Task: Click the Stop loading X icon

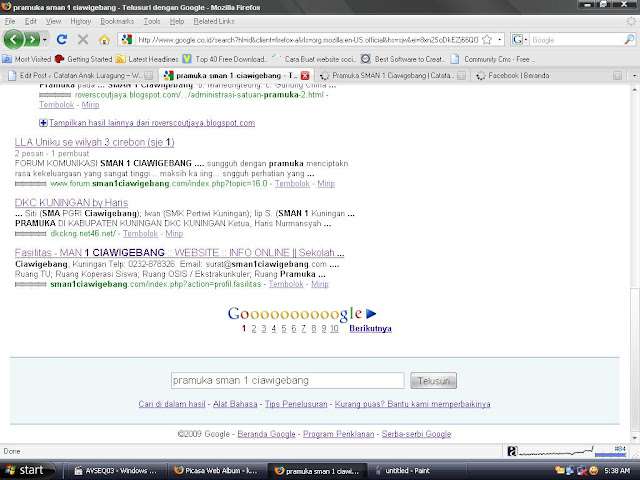Action: pyautogui.click(x=83, y=40)
